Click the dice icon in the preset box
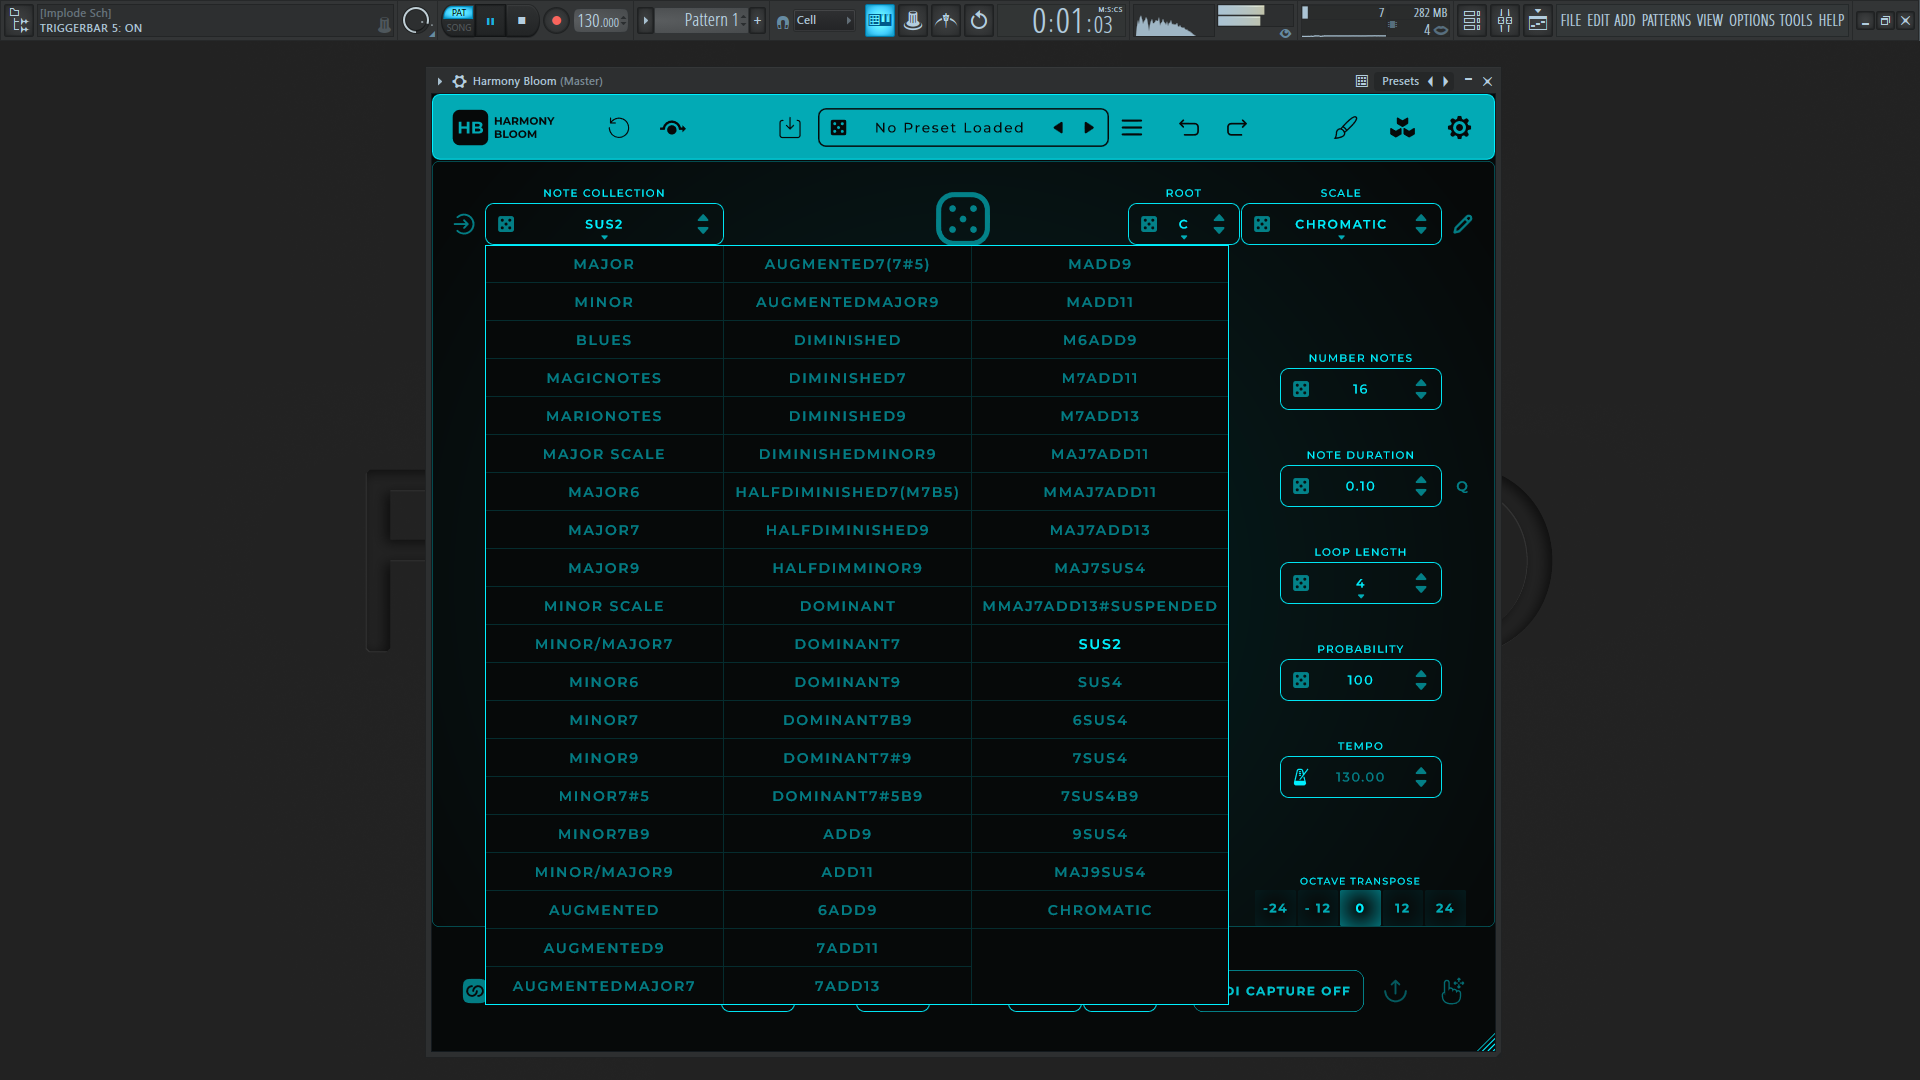The image size is (1920, 1080). click(839, 128)
